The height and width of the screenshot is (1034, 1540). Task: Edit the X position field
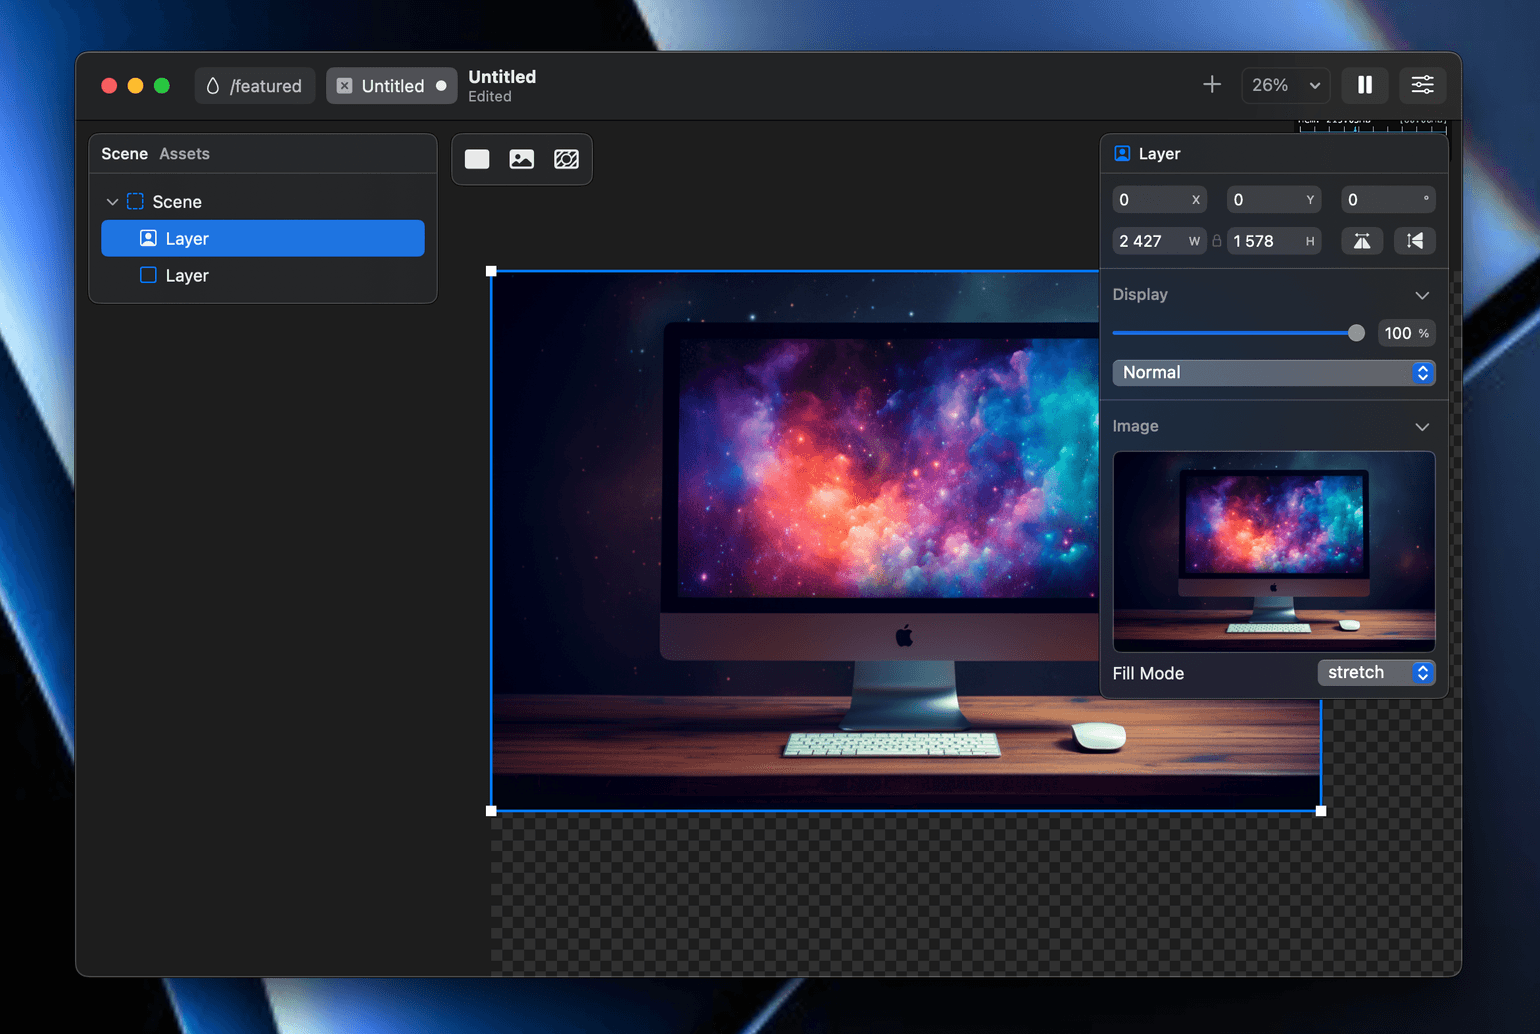click(1160, 200)
